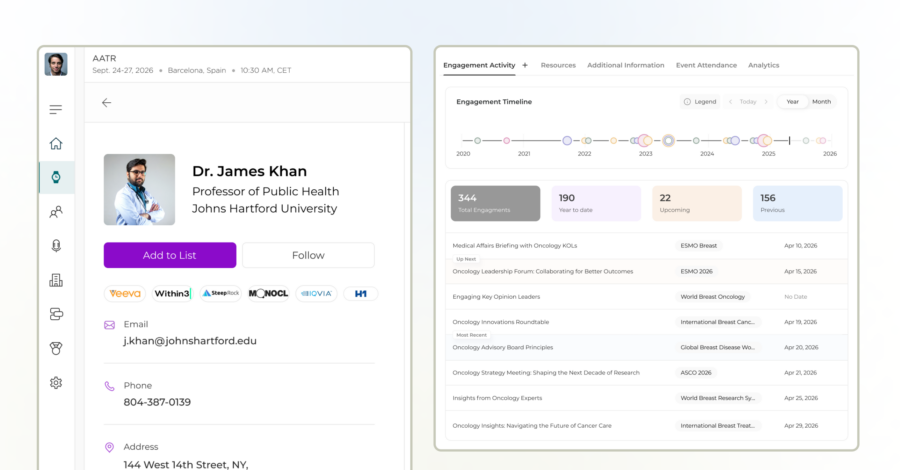This screenshot has height=470, width=900.
Task: Open the hamburger menu in sidebar
Action: click(x=56, y=110)
